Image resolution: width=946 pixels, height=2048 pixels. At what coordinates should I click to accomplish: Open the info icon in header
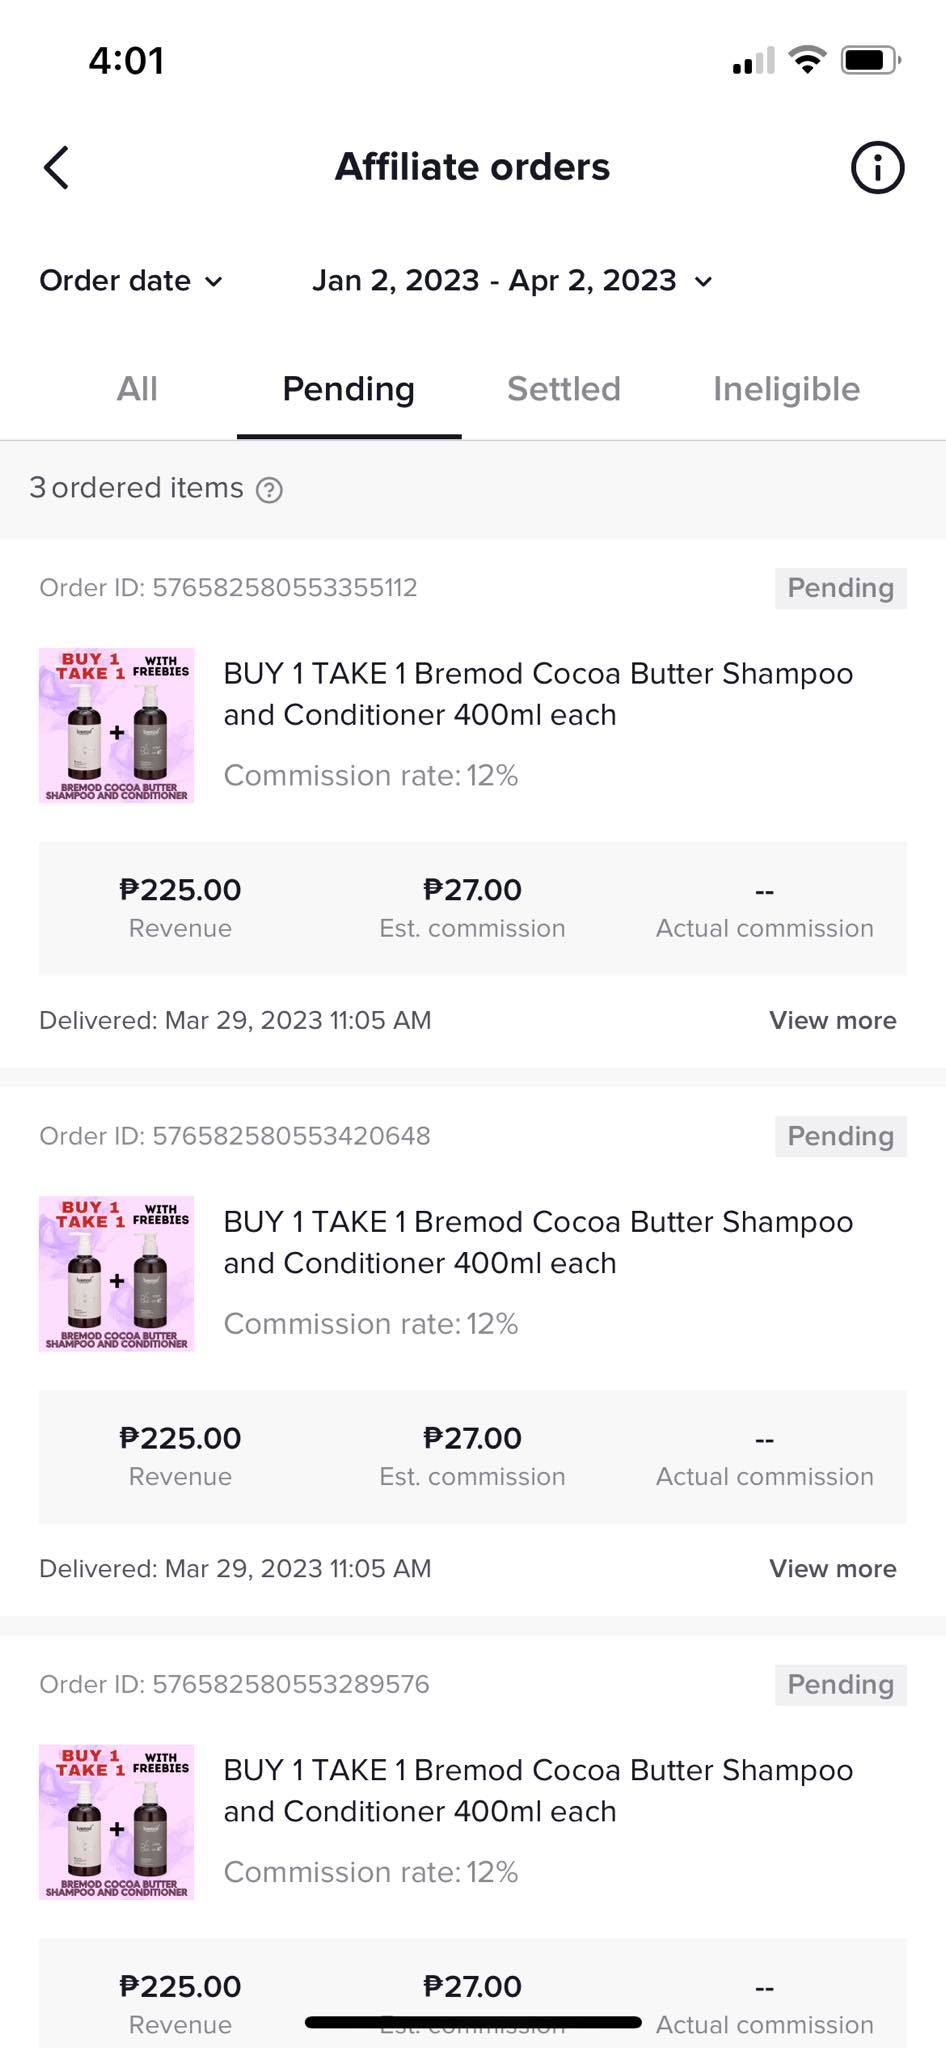tap(877, 167)
